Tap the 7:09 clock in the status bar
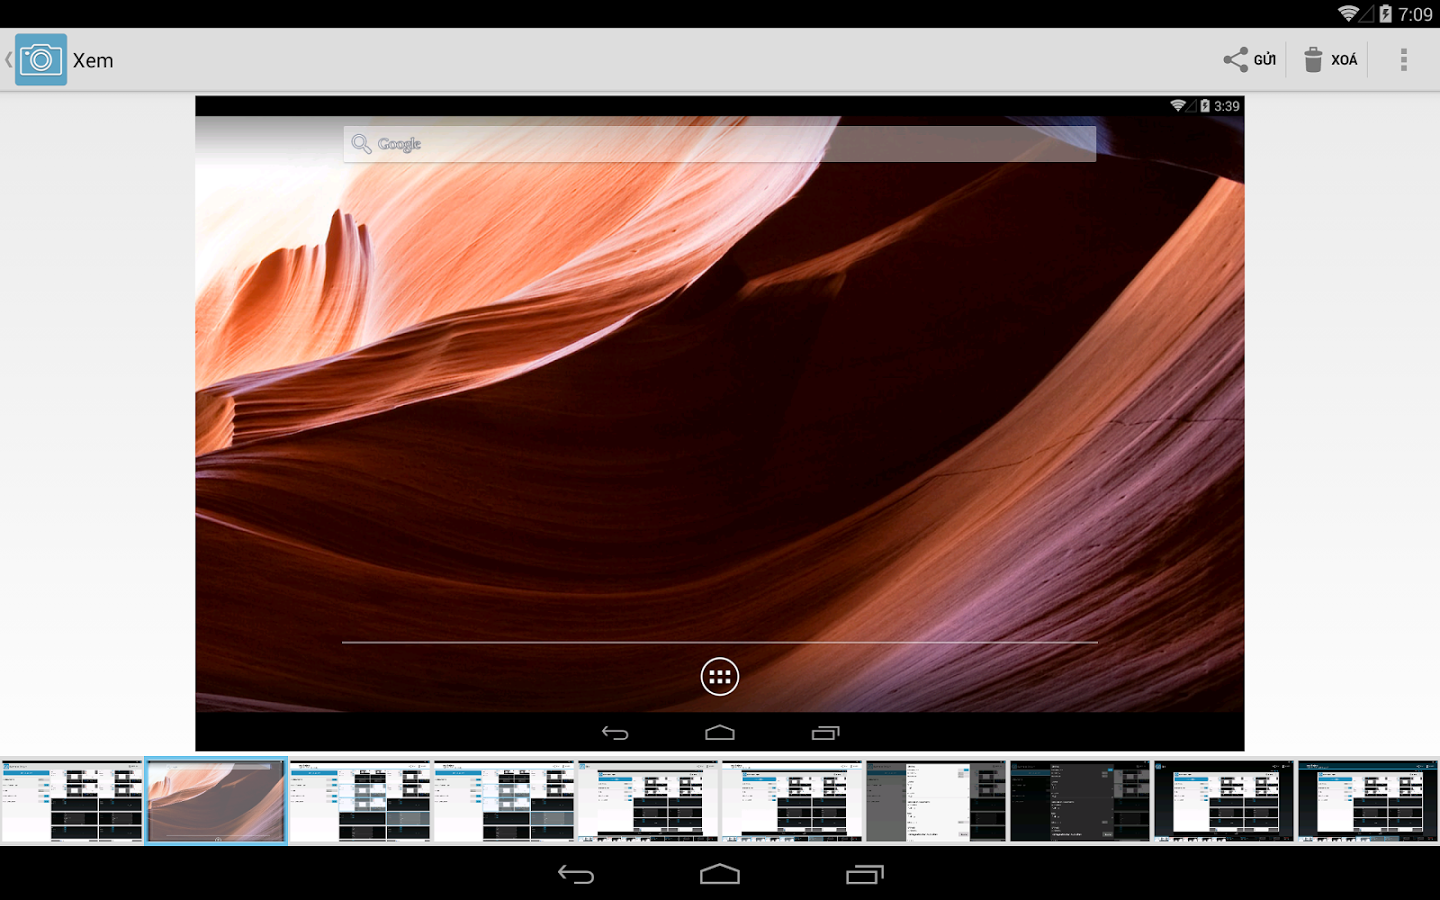Image resolution: width=1440 pixels, height=900 pixels. click(1415, 14)
